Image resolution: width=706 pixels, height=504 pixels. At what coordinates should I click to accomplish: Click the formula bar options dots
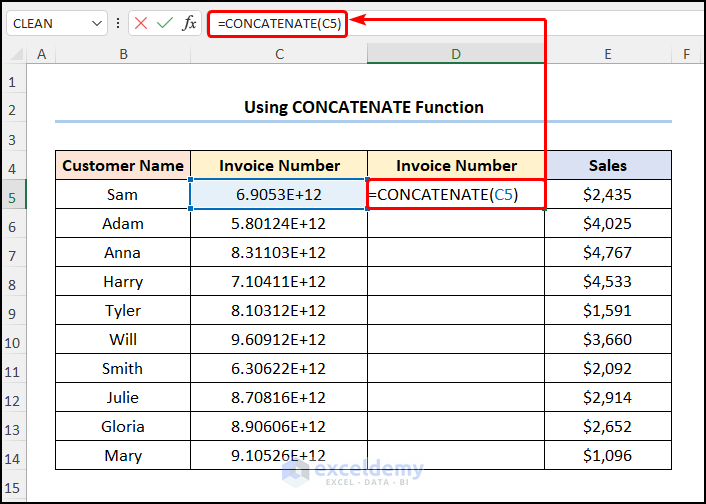point(119,23)
